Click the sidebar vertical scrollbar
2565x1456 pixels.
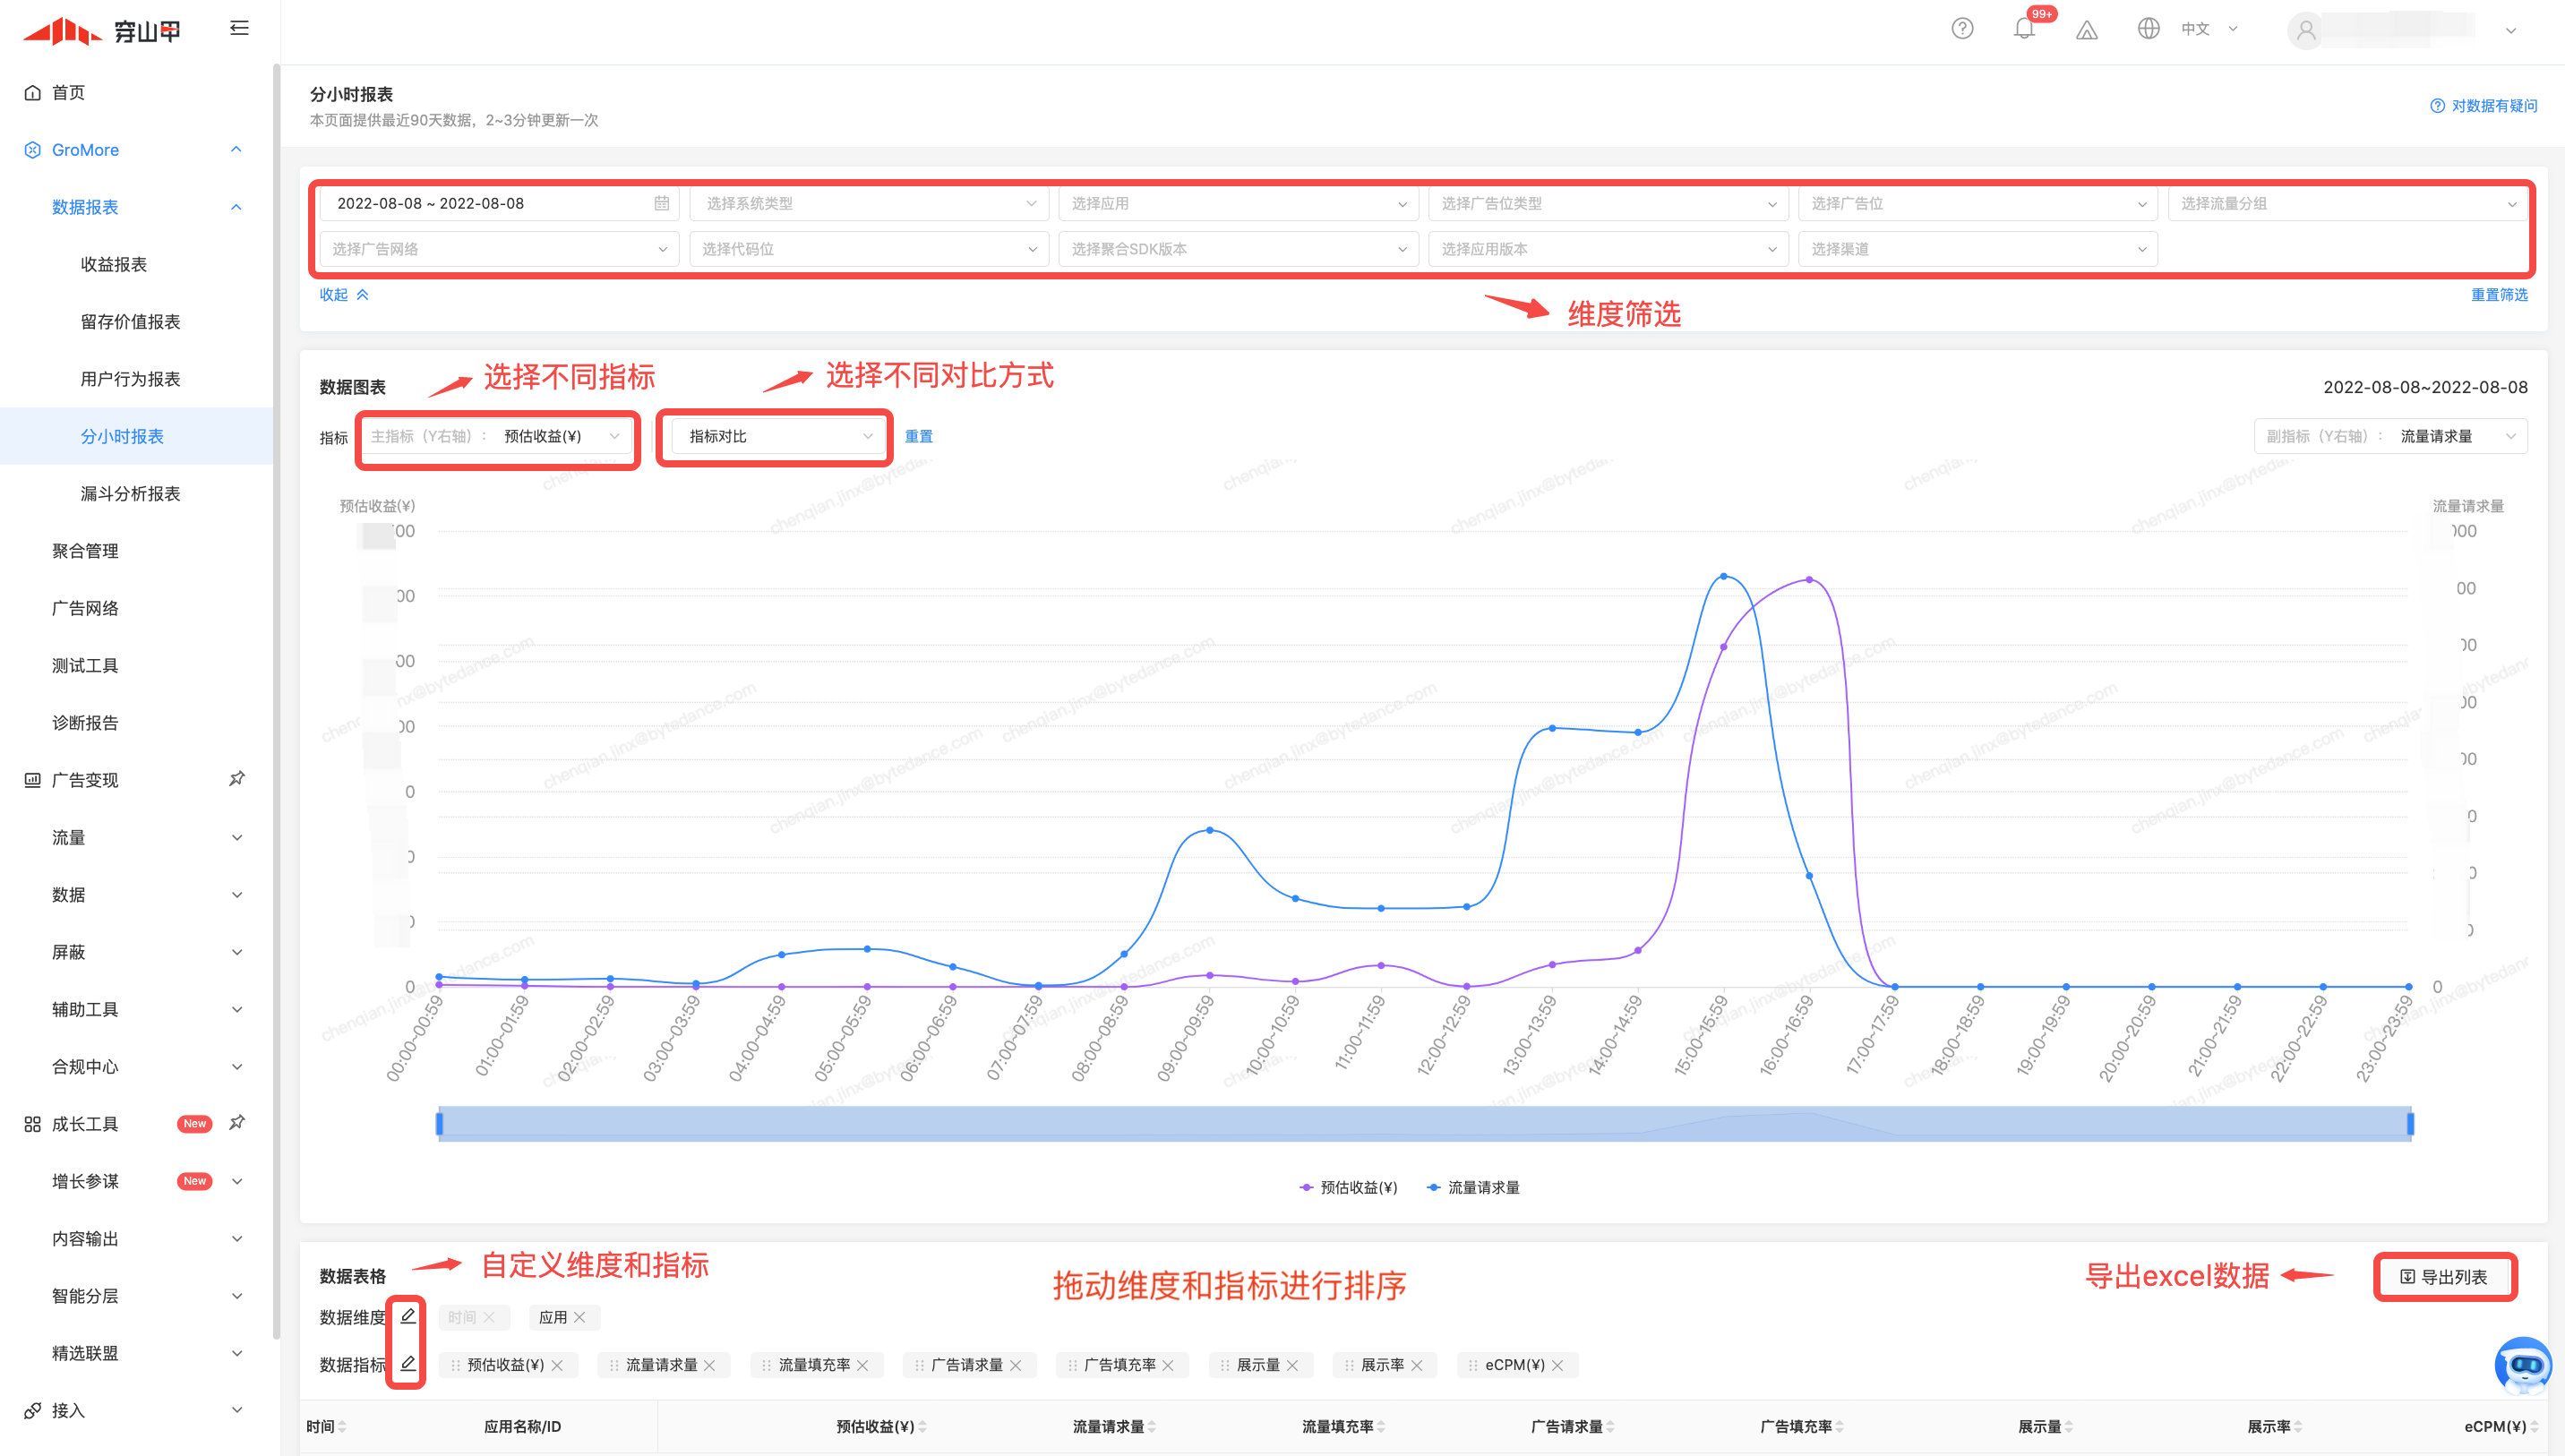[x=276, y=700]
